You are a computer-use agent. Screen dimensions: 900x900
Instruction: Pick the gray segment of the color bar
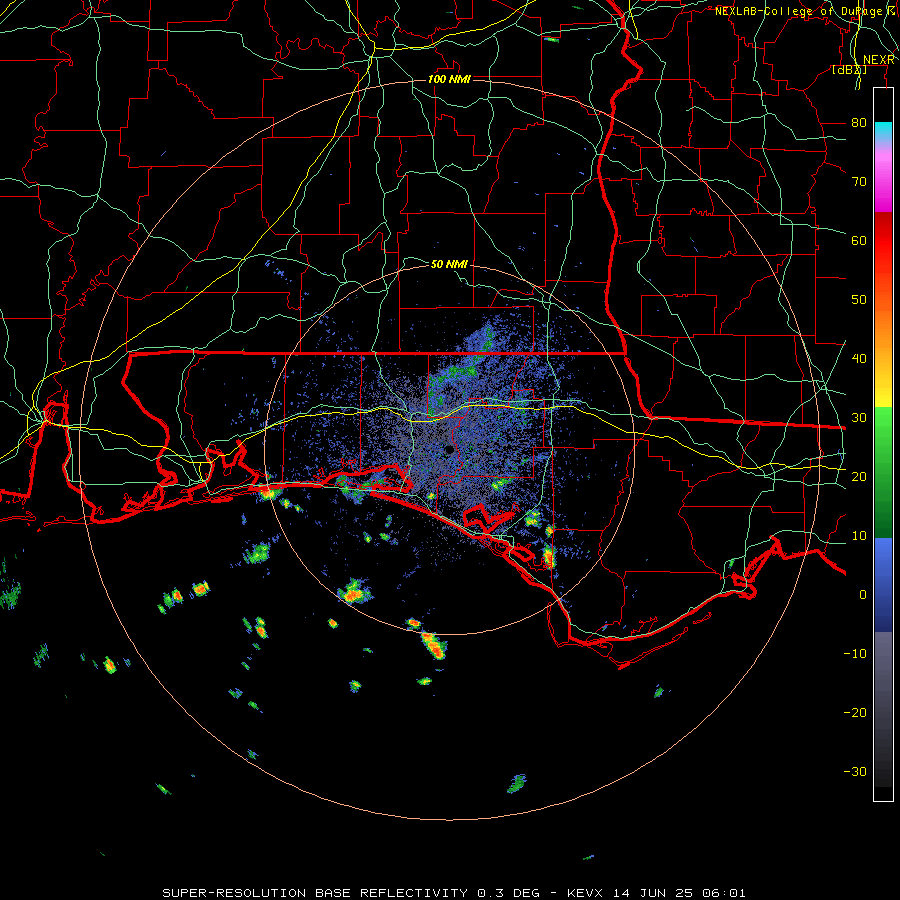pyautogui.click(x=883, y=709)
